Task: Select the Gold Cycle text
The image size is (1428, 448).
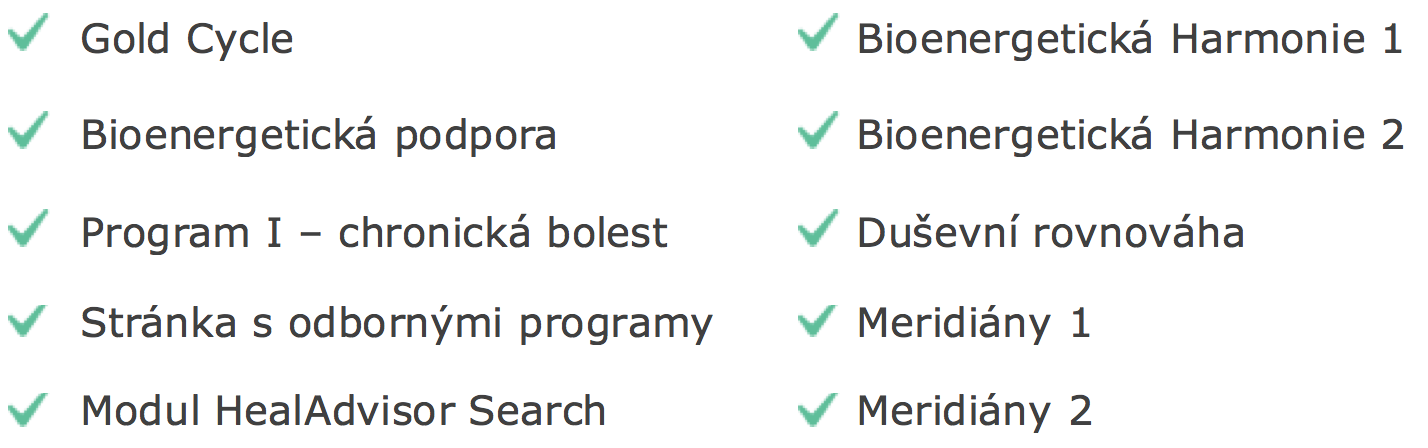Action: point(187,40)
